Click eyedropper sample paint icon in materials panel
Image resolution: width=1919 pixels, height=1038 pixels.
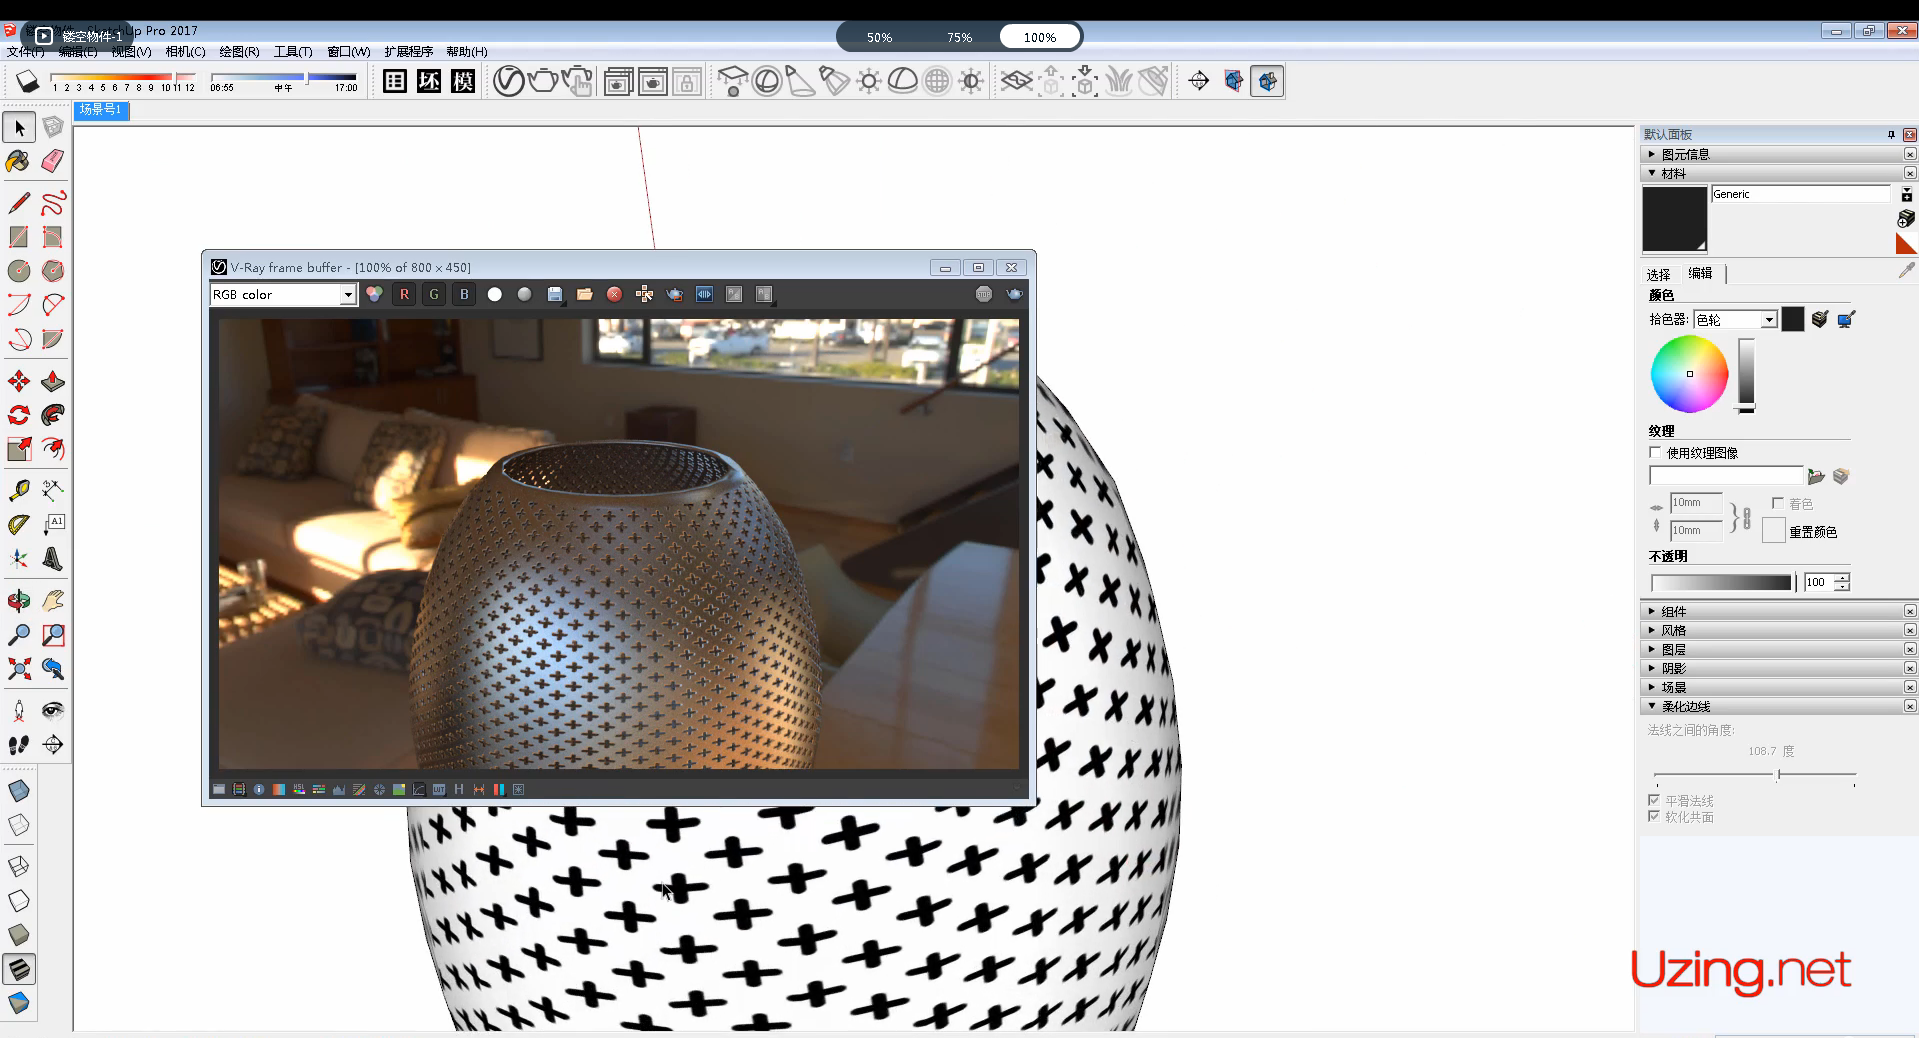(x=1906, y=270)
